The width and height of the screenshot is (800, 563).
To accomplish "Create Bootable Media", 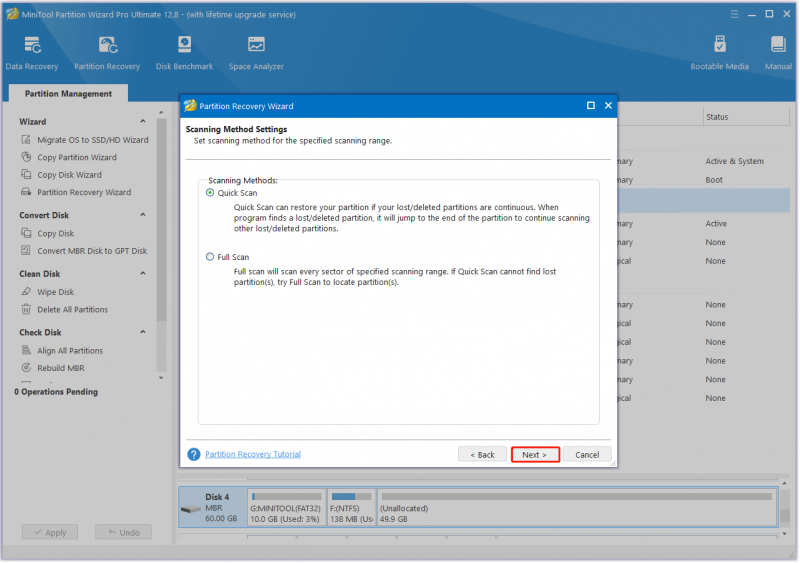I will (719, 53).
